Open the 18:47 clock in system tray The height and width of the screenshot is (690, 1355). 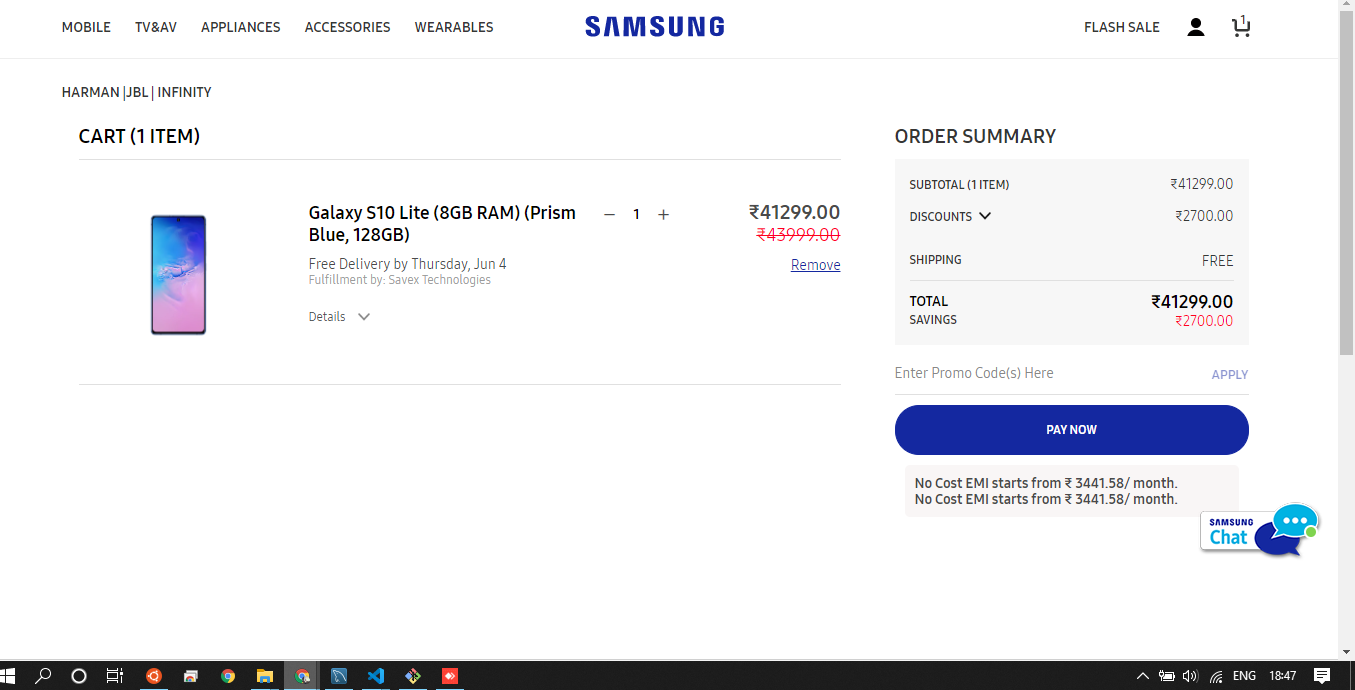click(x=1283, y=676)
